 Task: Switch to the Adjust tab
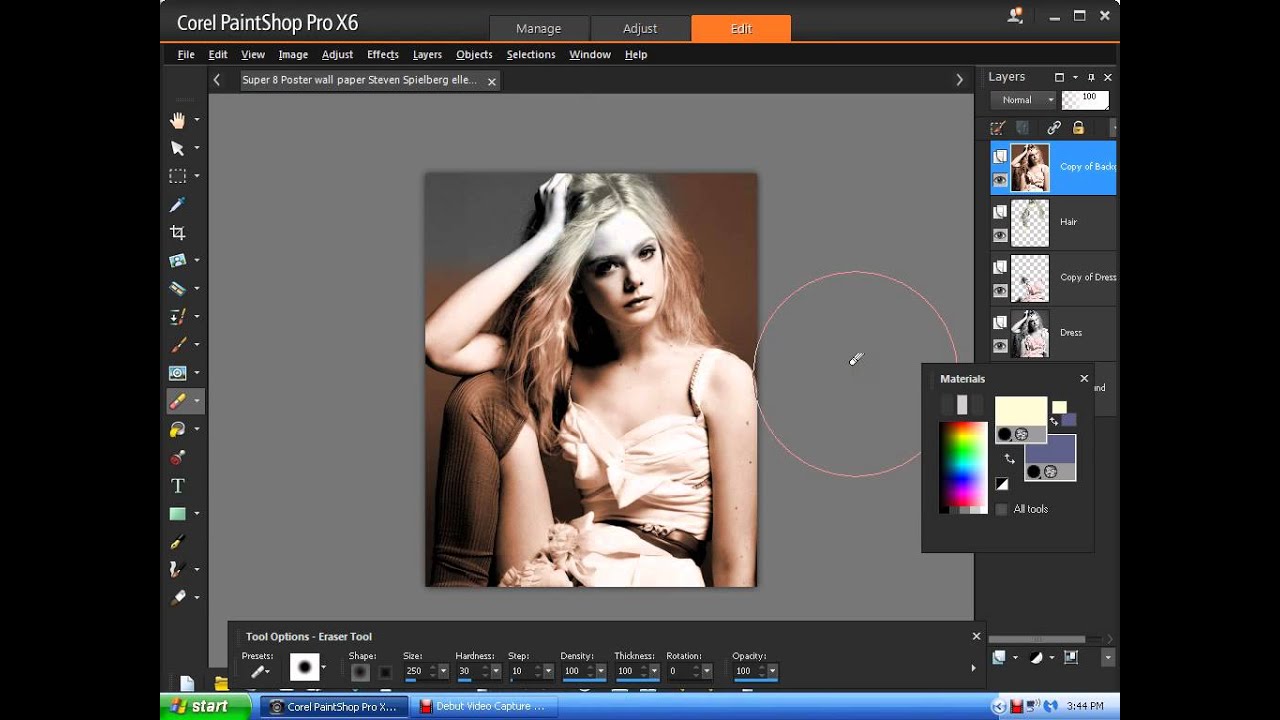(x=640, y=28)
